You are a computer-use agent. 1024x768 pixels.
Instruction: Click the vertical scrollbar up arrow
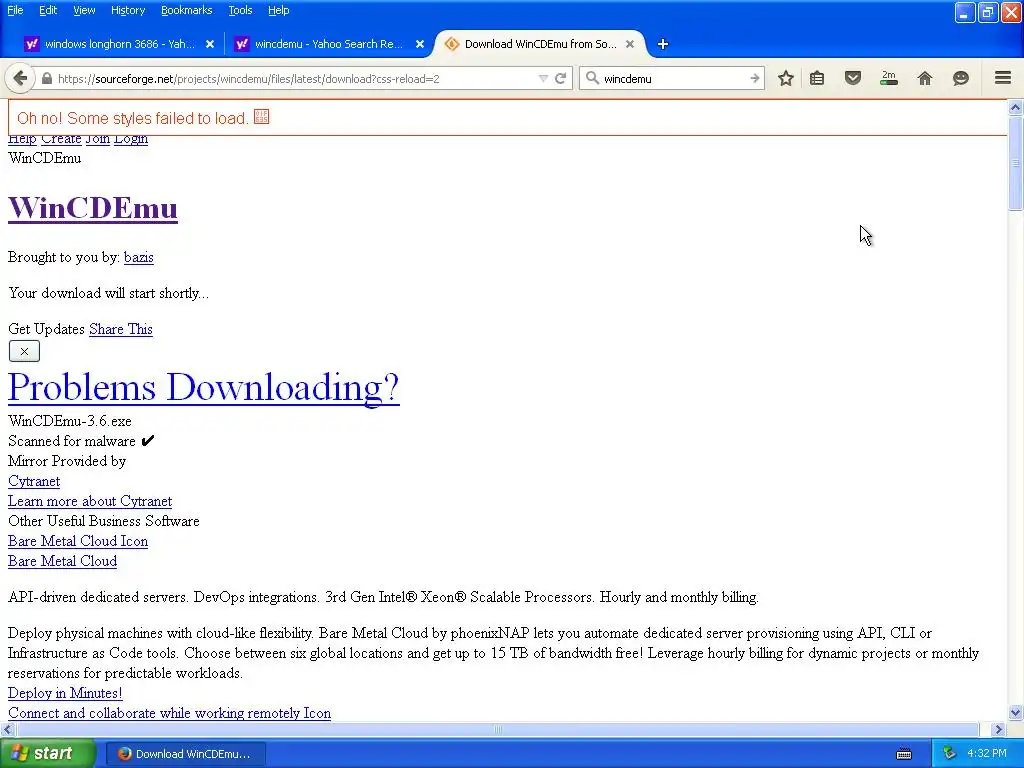(x=1016, y=107)
